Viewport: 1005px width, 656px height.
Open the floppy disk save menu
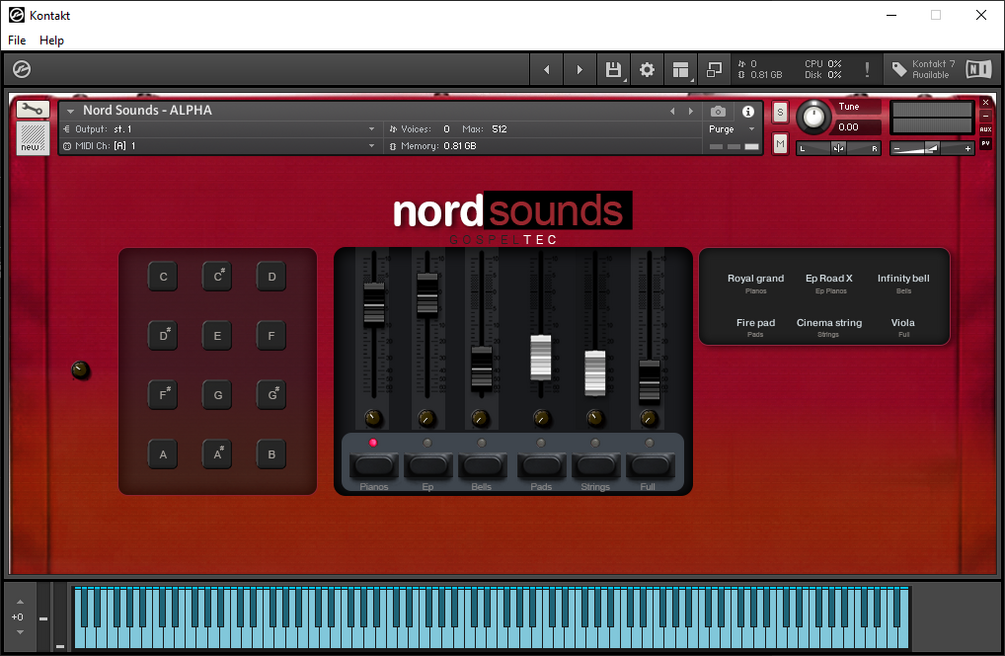(613, 69)
